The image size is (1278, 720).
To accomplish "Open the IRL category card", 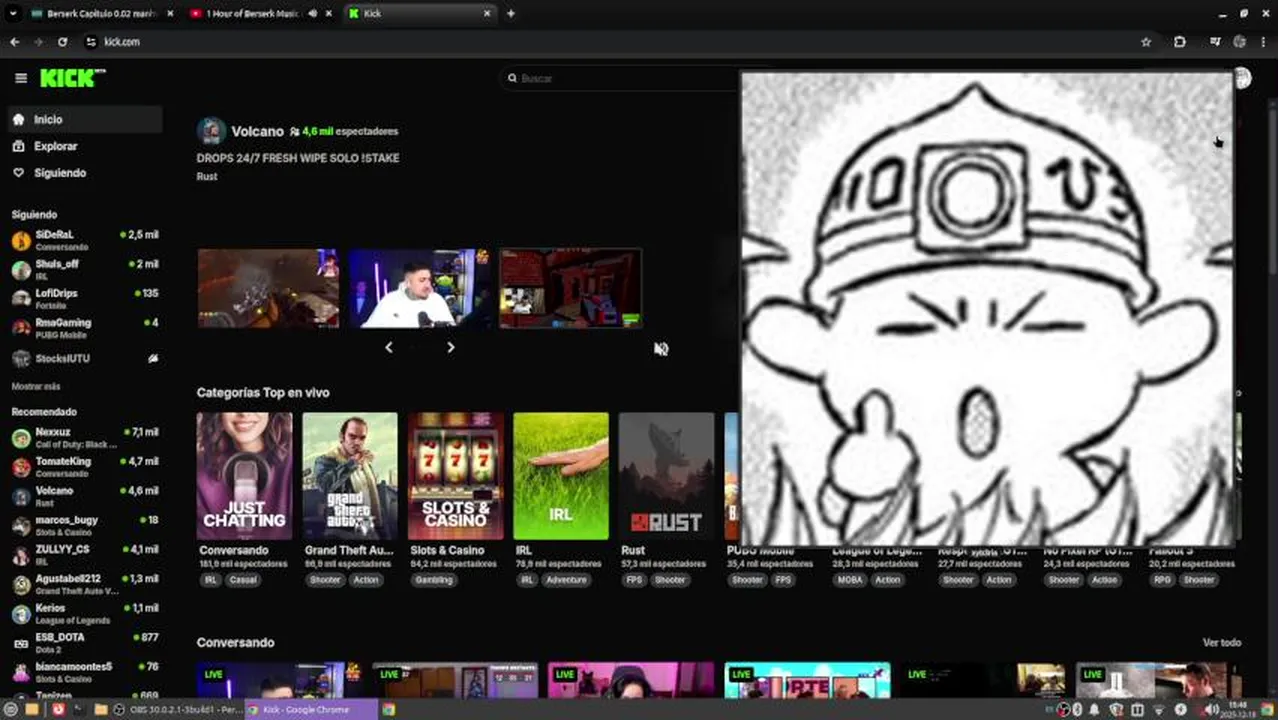I will tap(561, 476).
